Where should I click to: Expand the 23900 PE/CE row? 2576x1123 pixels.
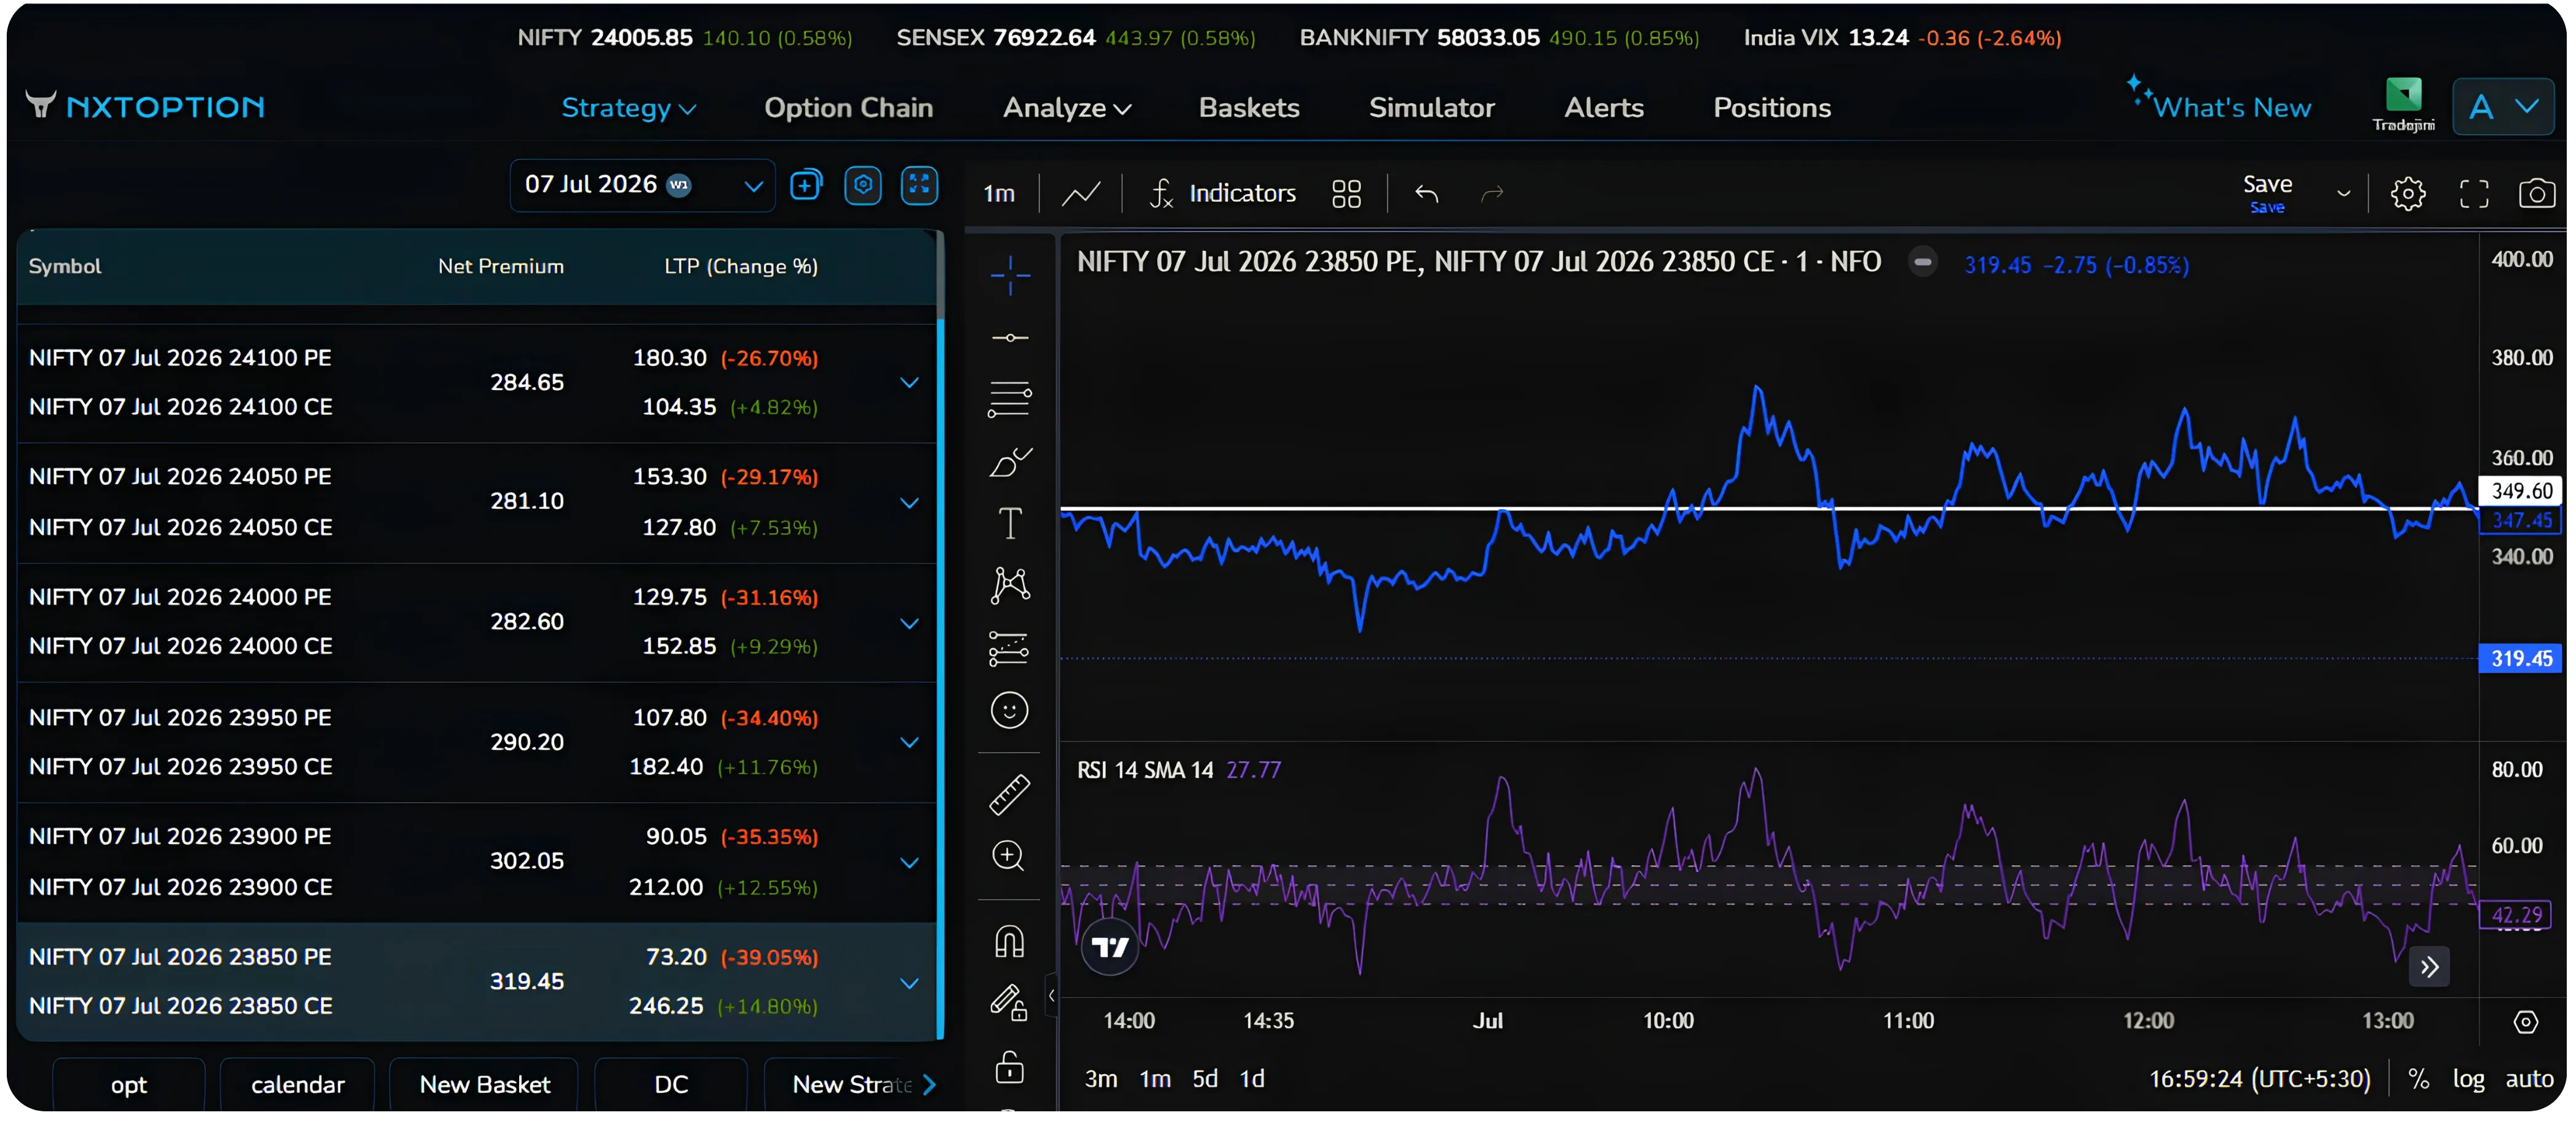click(x=909, y=862)
